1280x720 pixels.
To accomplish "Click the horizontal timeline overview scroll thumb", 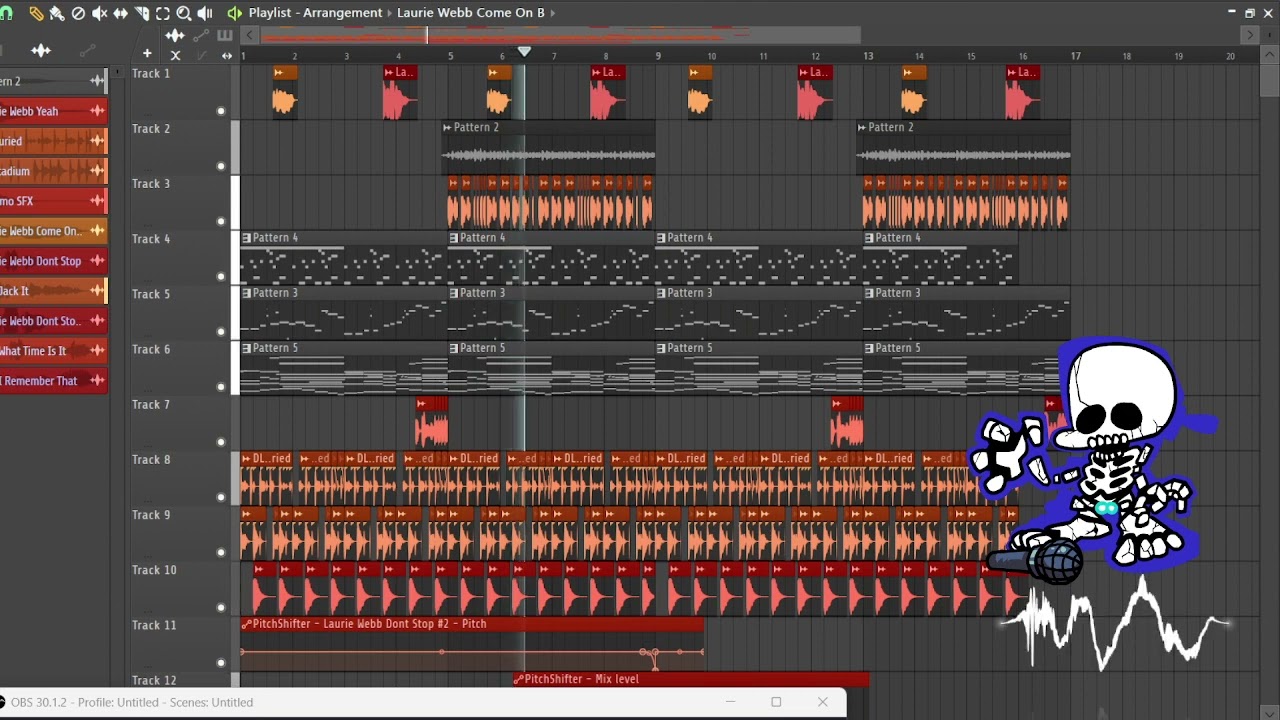I will [x=561, y=35].
